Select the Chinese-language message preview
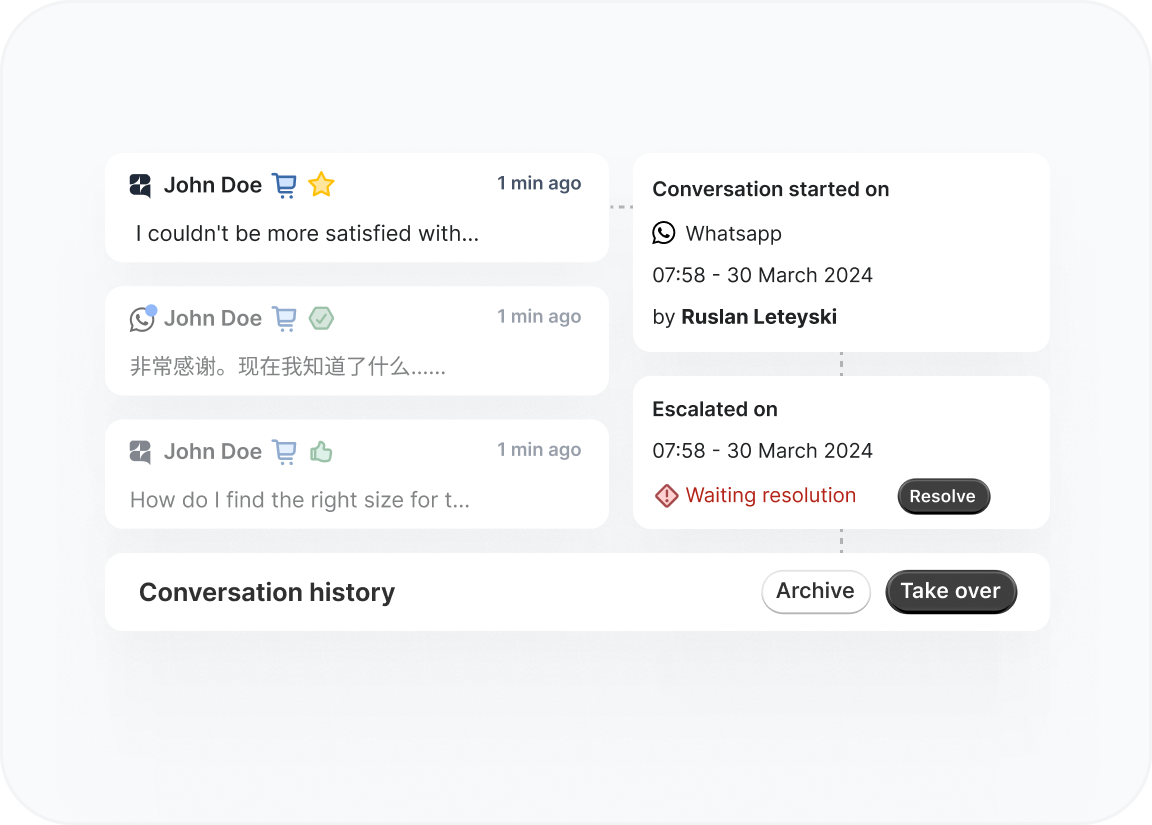 288,367
